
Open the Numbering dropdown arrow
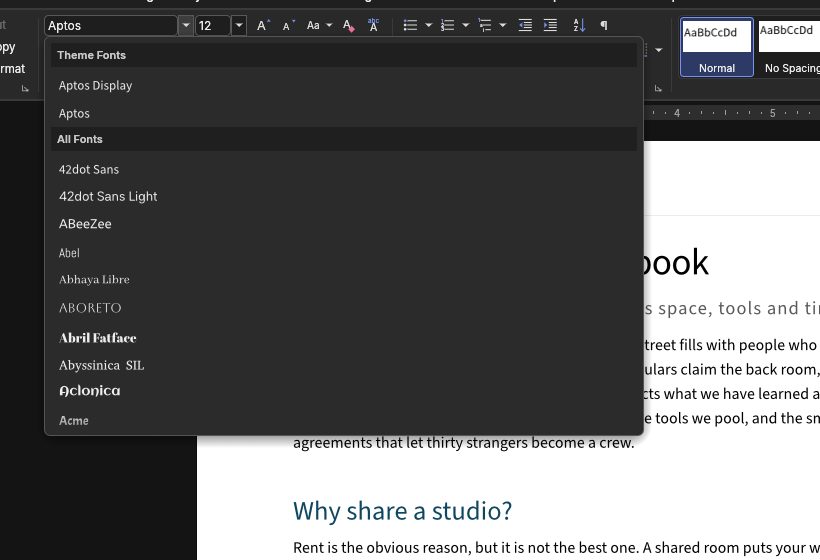(465, 25)
